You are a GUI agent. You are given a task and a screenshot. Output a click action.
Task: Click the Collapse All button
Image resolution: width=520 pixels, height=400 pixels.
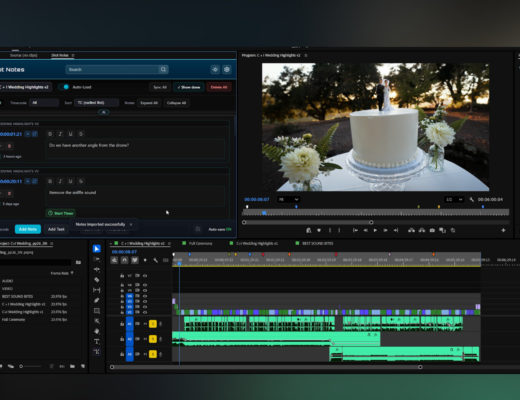point(177,103)
